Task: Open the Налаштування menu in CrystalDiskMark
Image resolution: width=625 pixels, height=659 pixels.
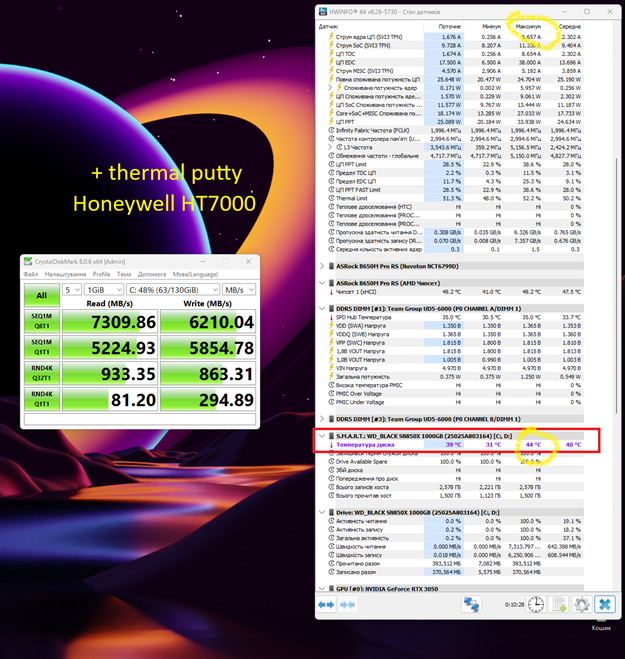Action: 65,274
